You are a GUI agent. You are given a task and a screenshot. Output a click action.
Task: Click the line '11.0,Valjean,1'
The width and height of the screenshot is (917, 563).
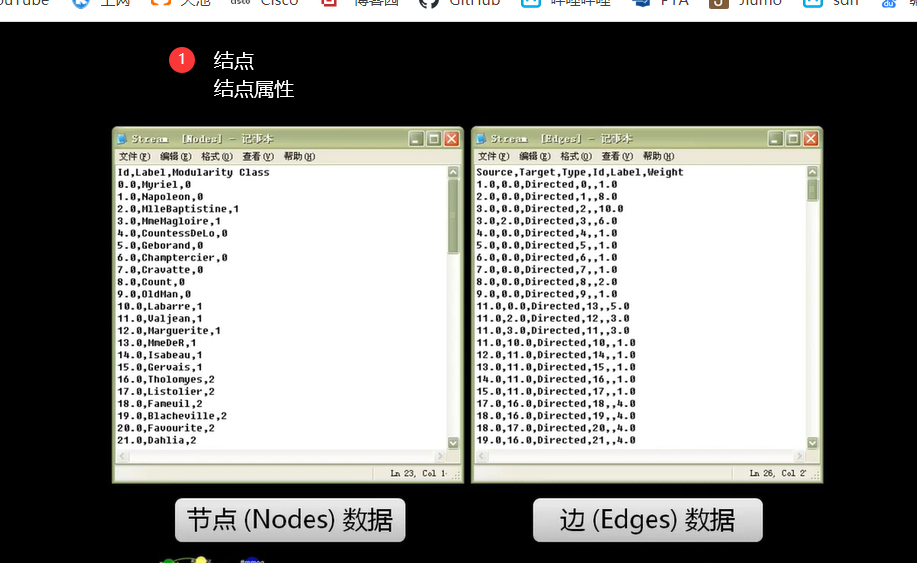(x=160, y=319)
